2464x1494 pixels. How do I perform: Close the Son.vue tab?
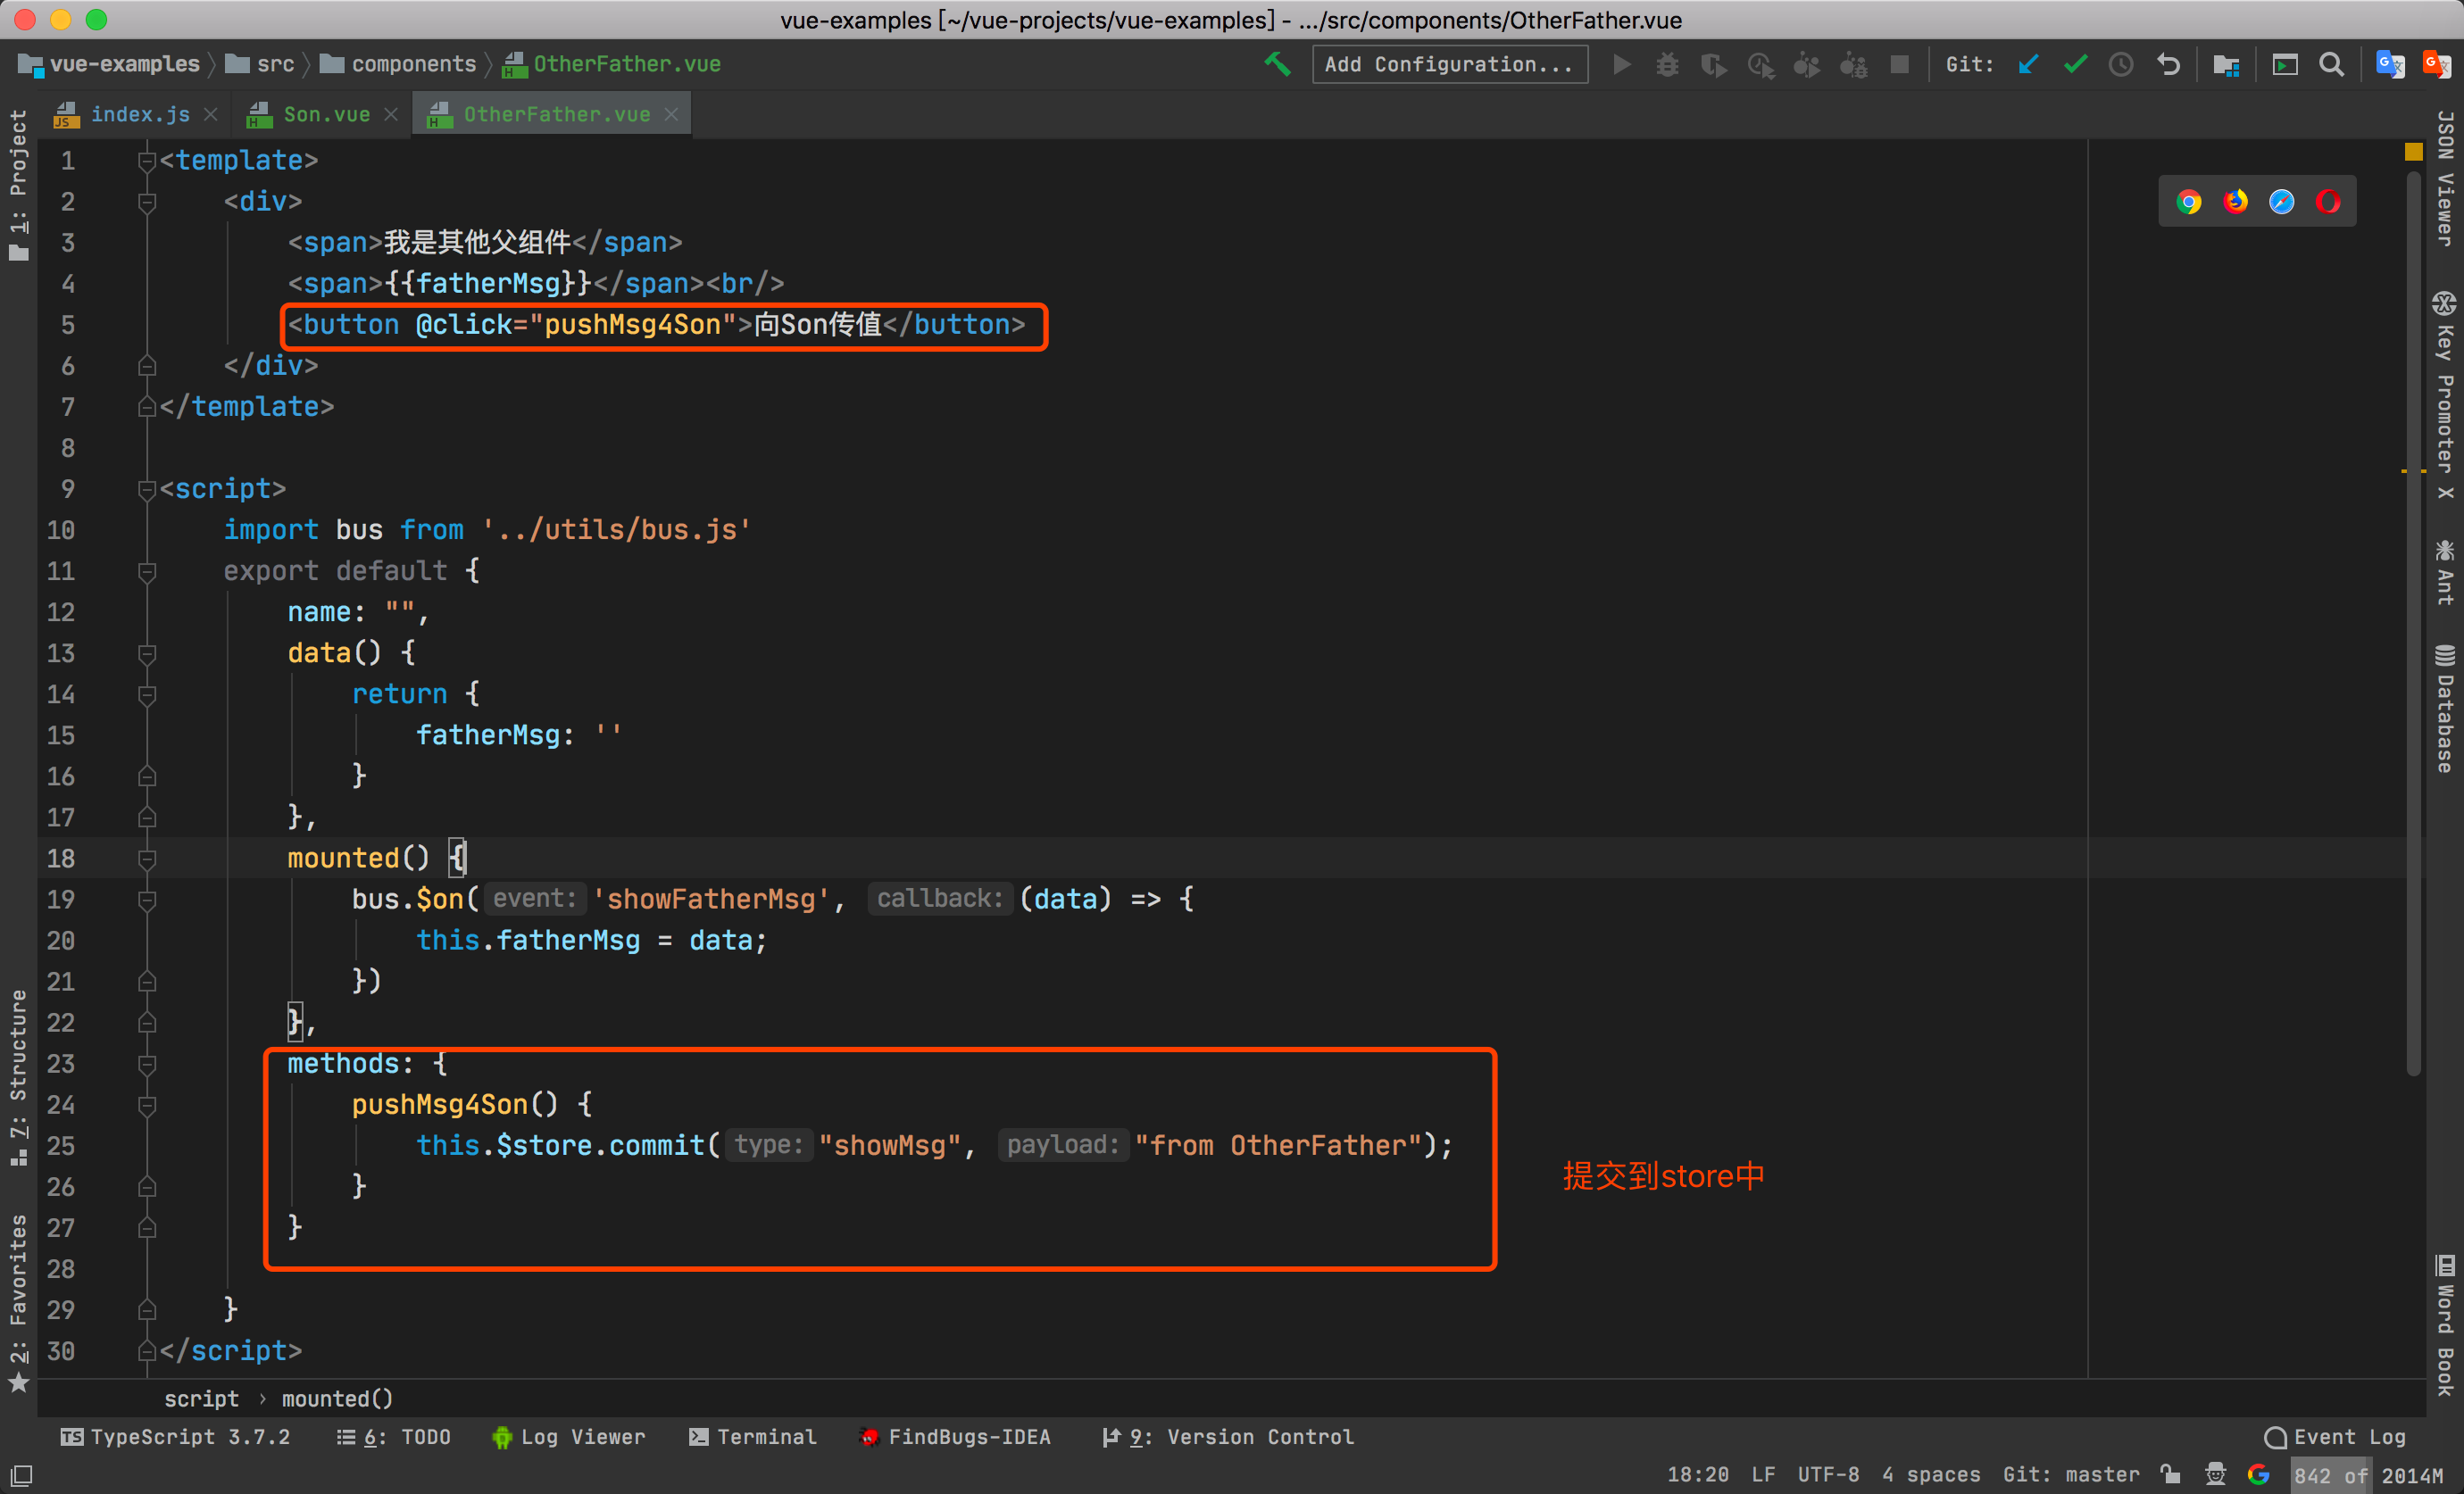[391, 115]
